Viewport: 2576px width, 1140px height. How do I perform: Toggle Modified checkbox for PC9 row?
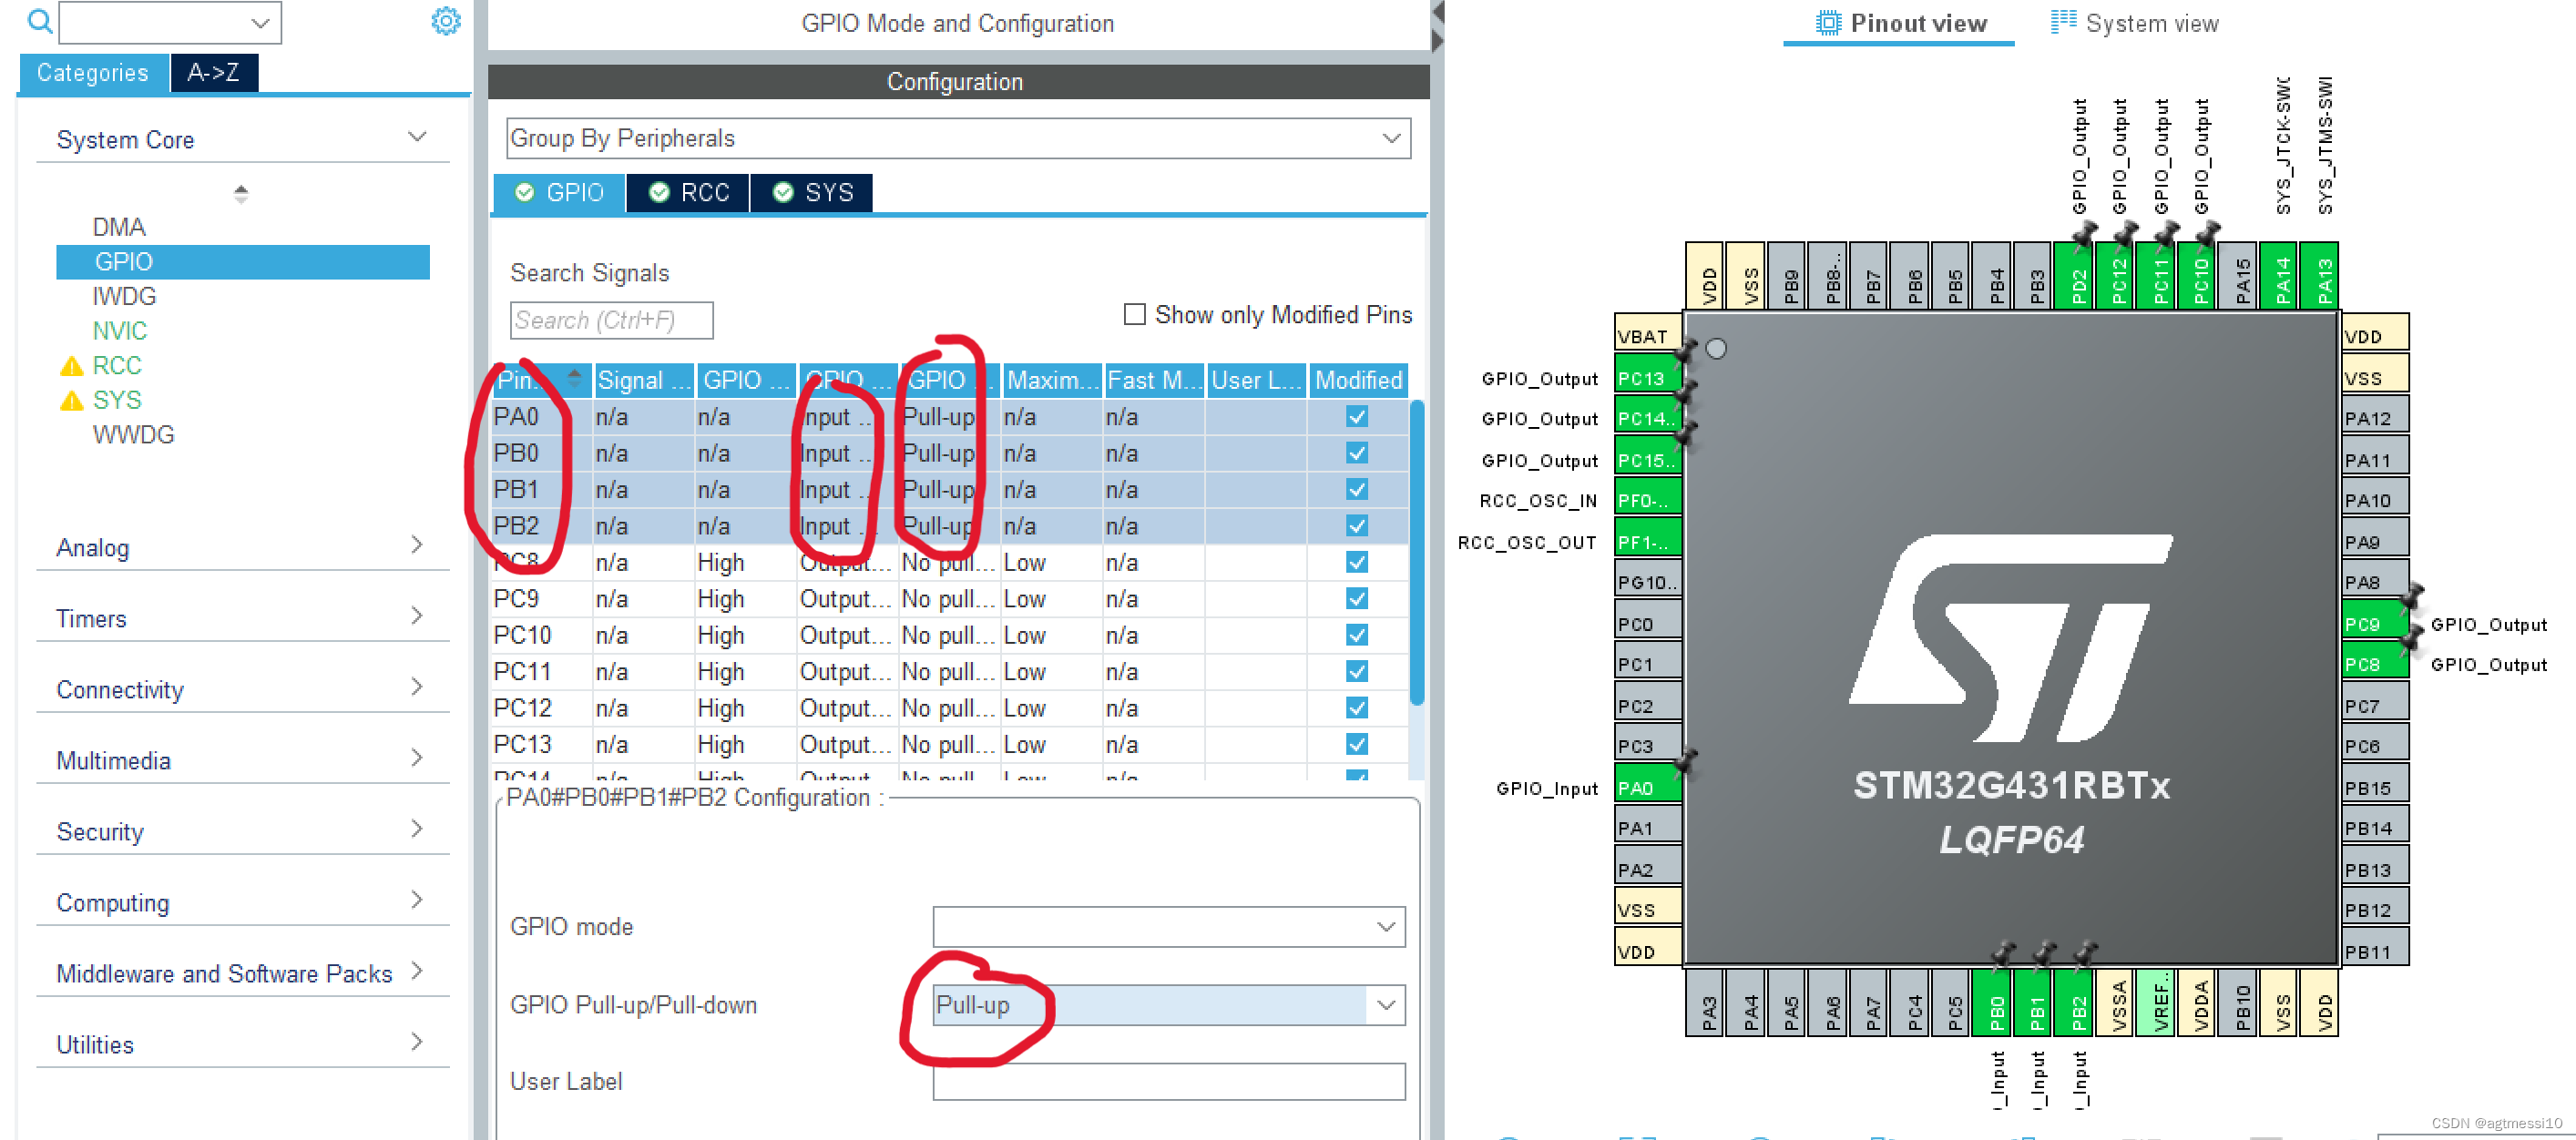pos(1356,598)
